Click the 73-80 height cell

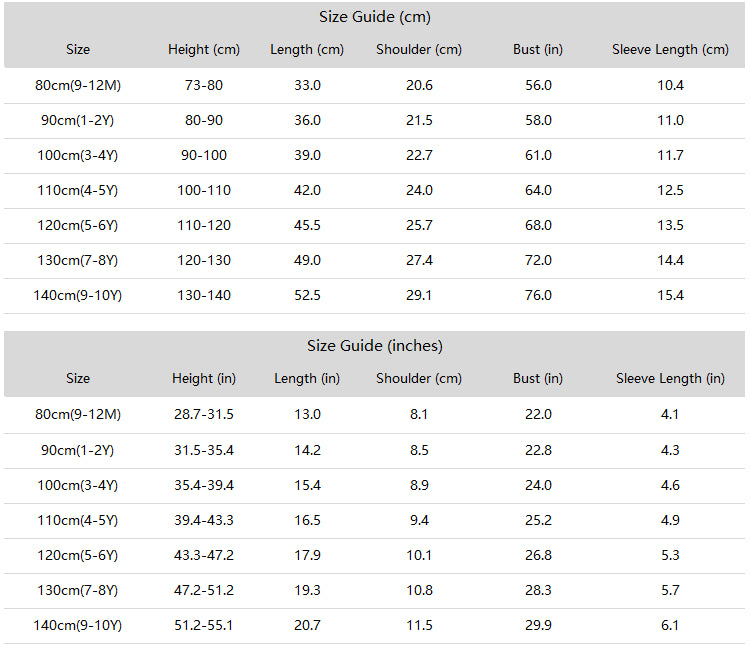coord(204,85)
